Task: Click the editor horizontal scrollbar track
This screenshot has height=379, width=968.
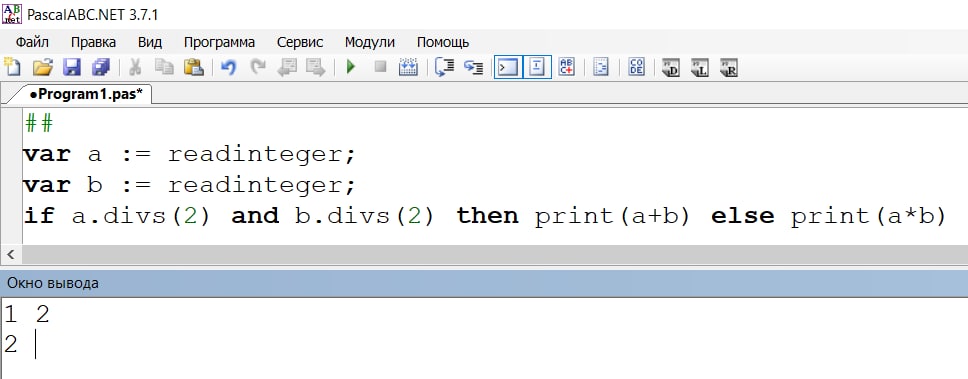Action: click(x=494, y=254)
